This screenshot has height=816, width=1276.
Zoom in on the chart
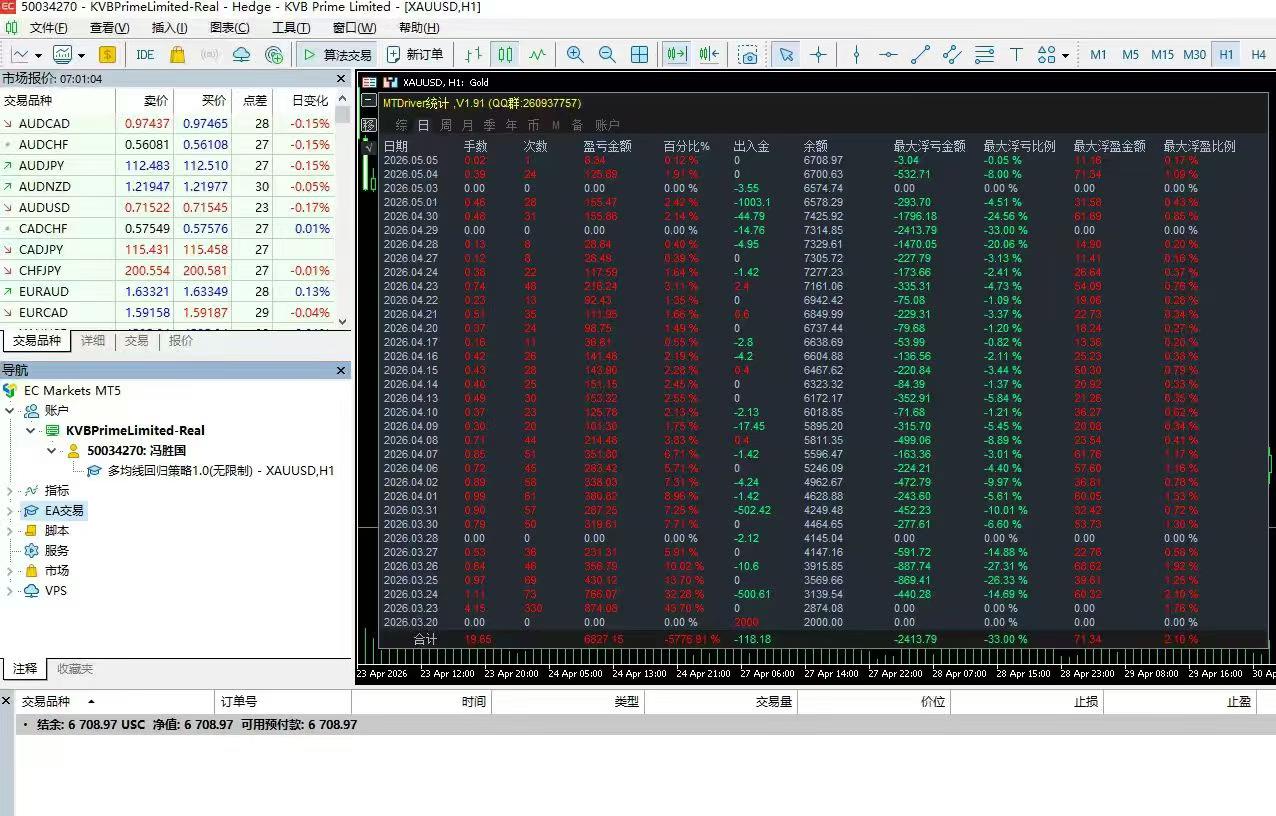tap(575, 55)
